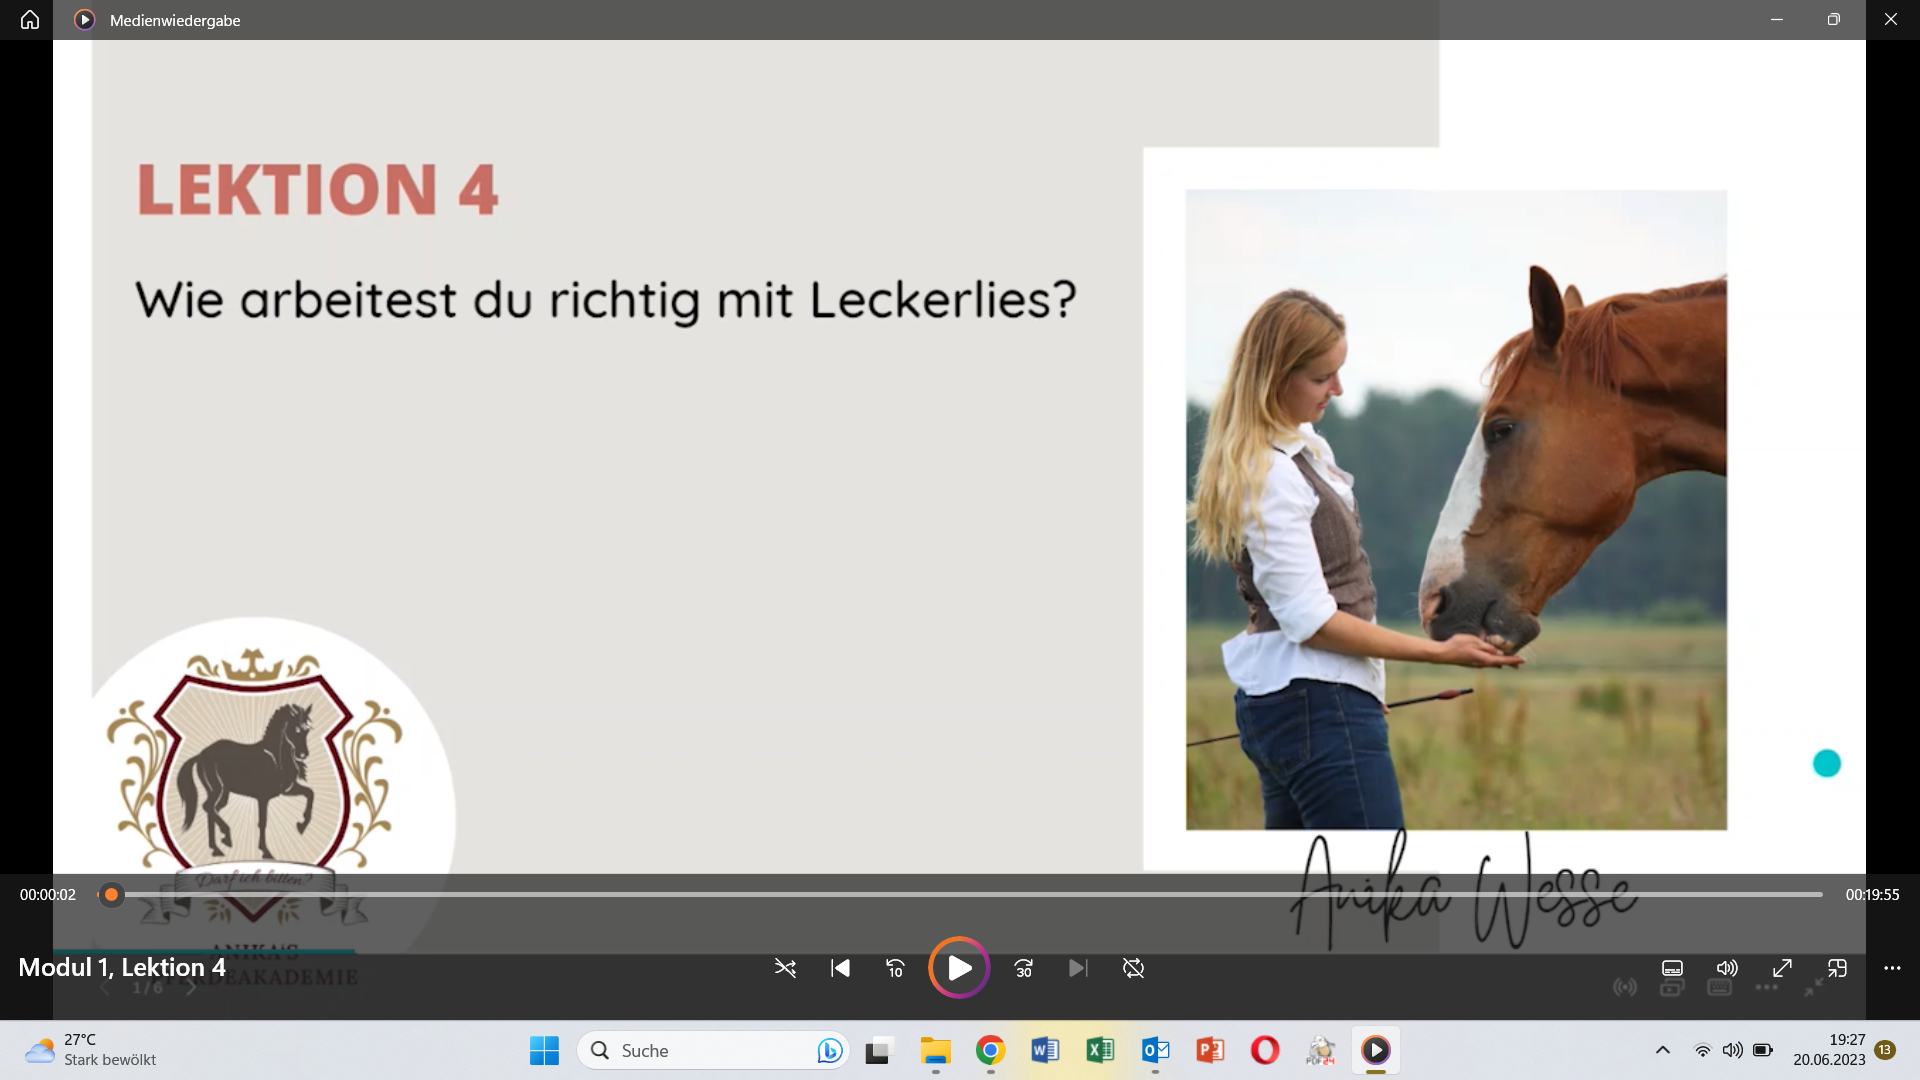Open clock and date 19:27

(1829, 1050)
